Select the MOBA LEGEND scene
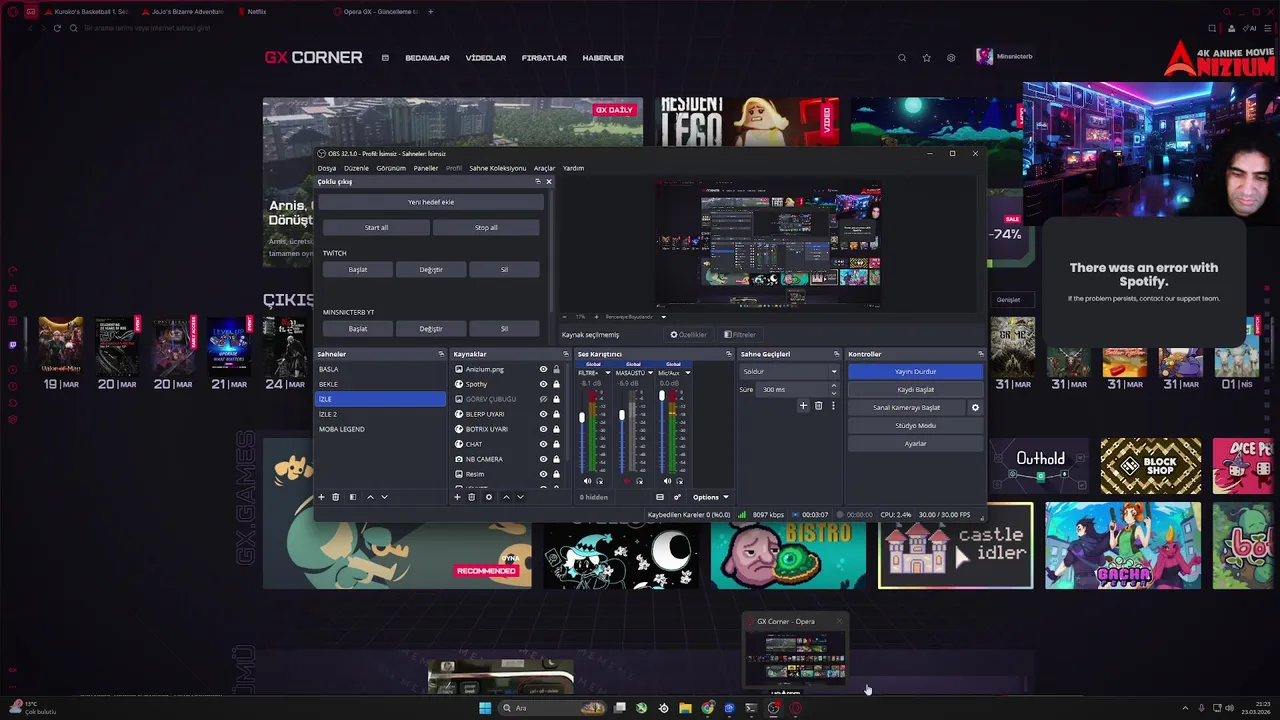The image size is (1280, 720). 380,429
